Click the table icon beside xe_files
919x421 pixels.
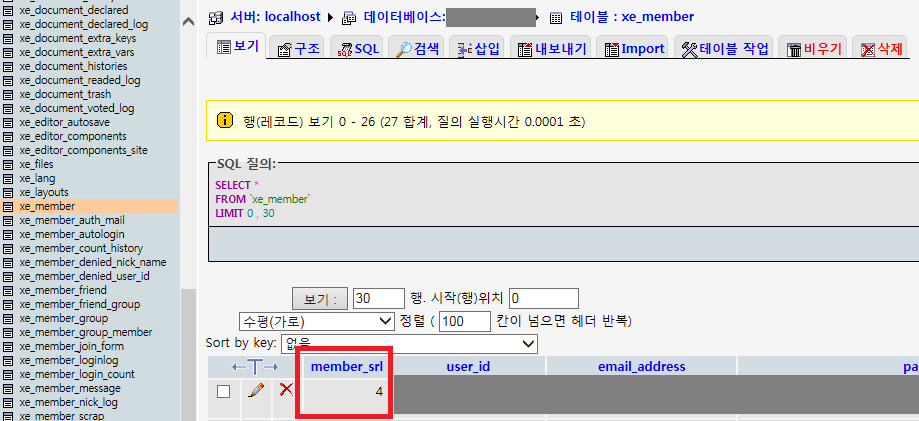tap(9, 164)
